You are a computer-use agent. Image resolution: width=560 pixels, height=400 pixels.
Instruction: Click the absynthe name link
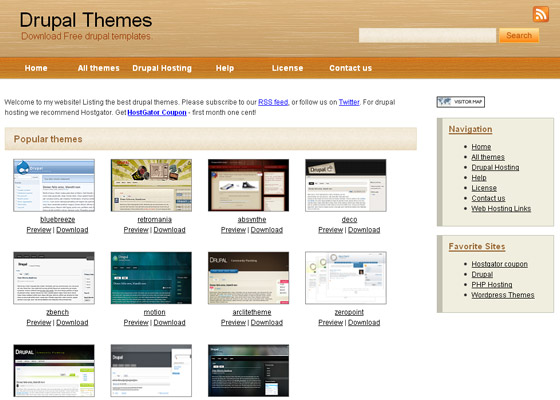(252, 220)
